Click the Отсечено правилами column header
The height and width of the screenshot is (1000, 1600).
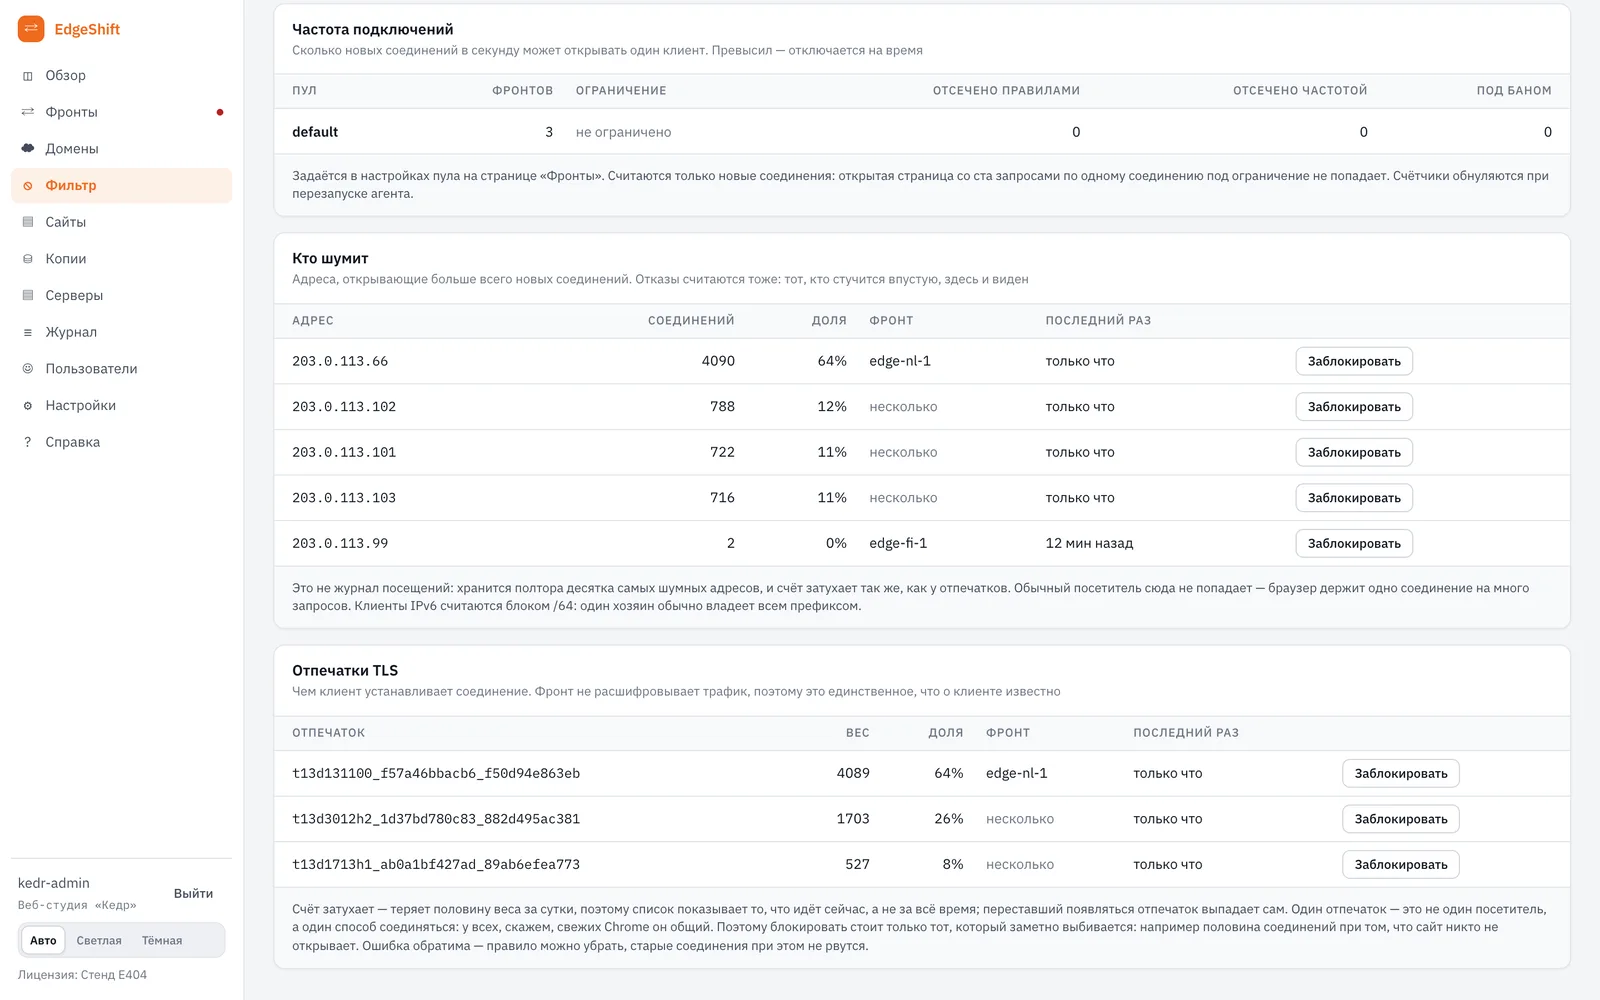point(1006,91)
